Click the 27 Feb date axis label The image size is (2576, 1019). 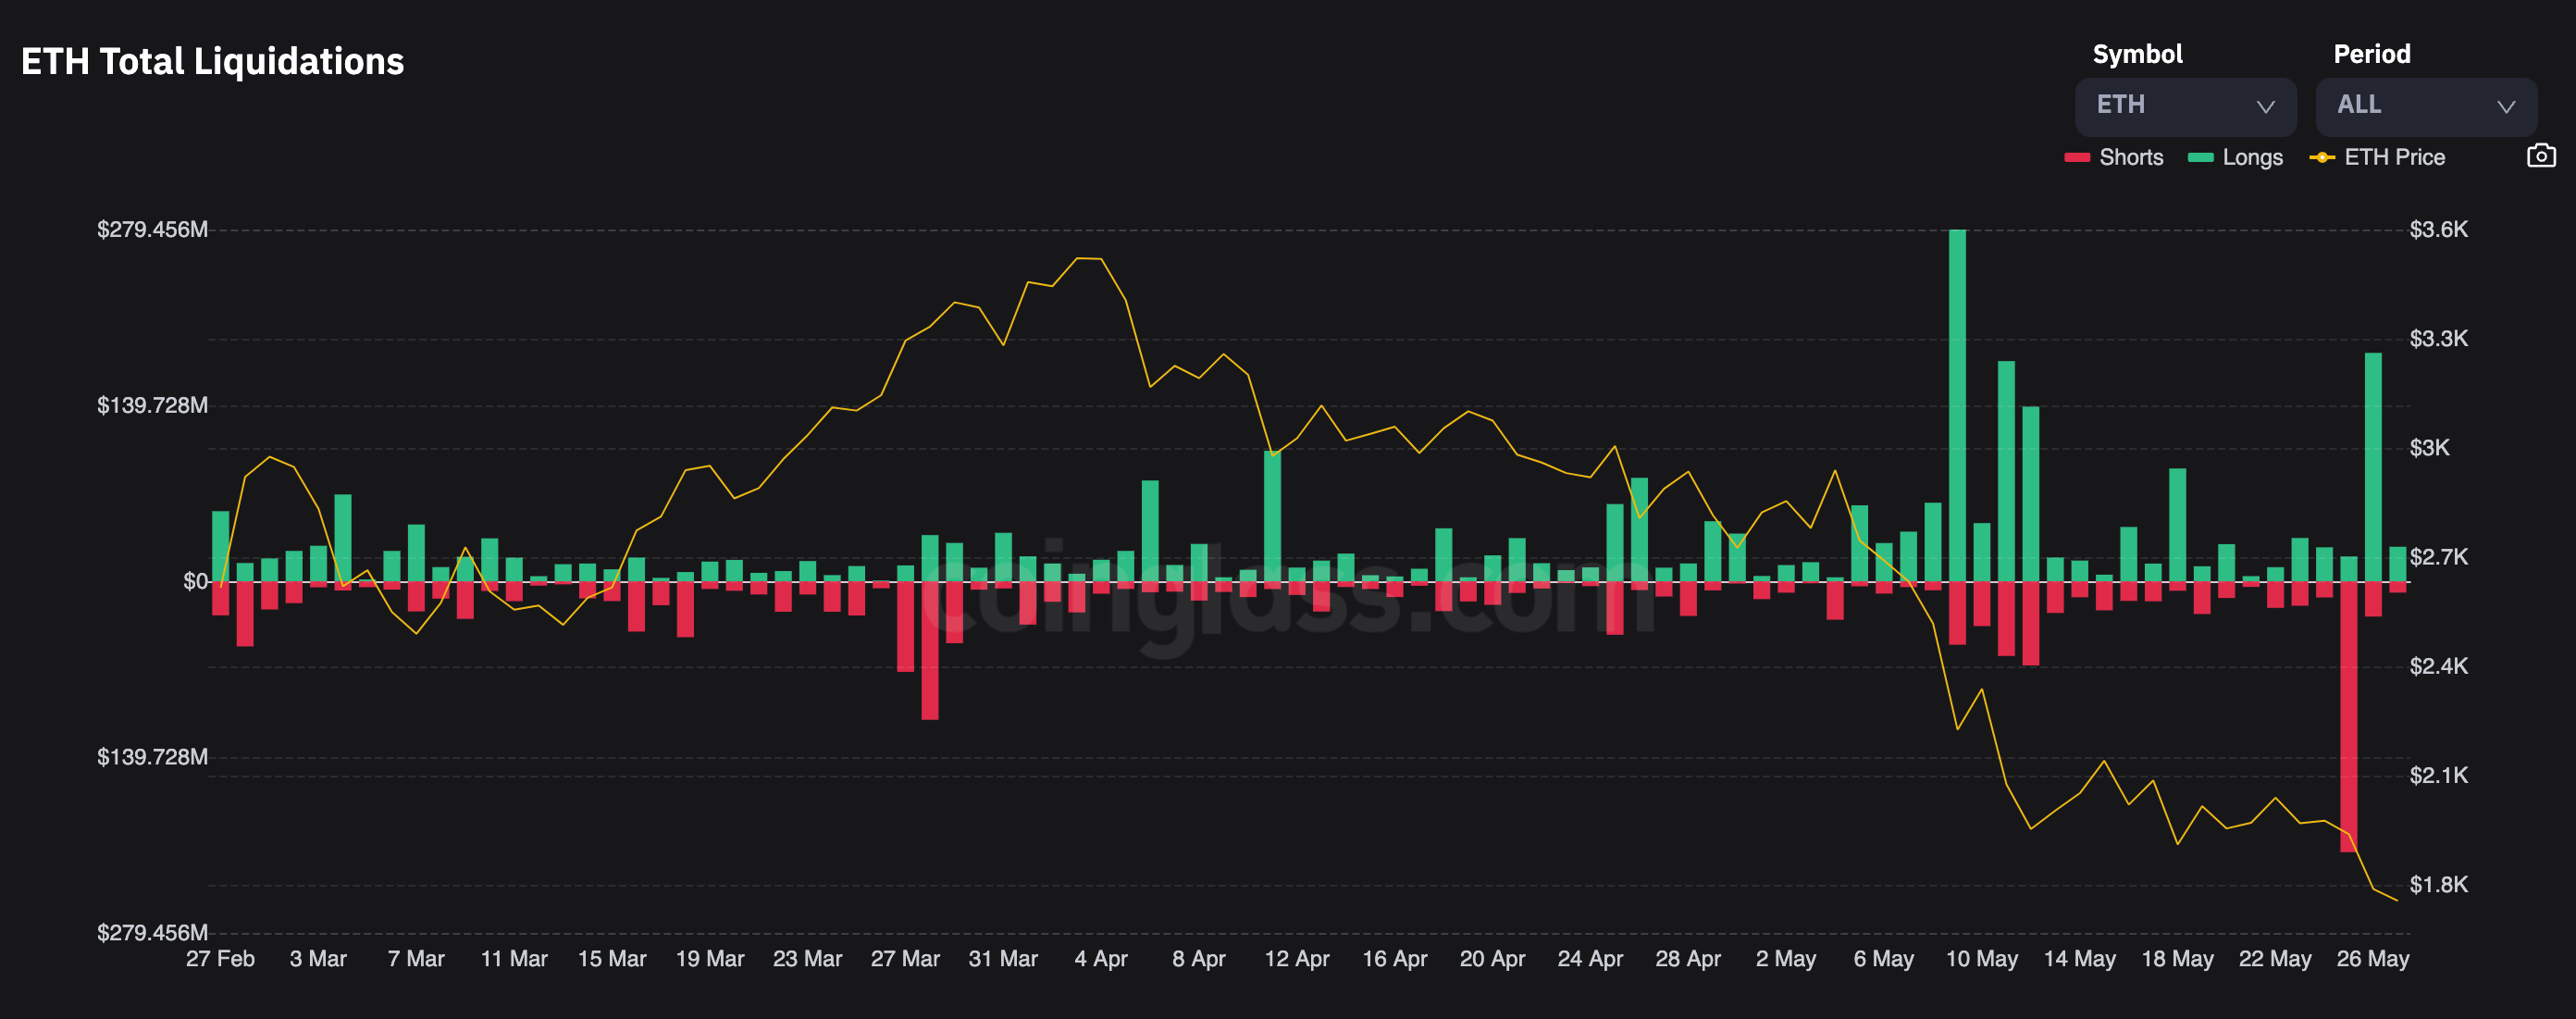click(x=220, y=958)
